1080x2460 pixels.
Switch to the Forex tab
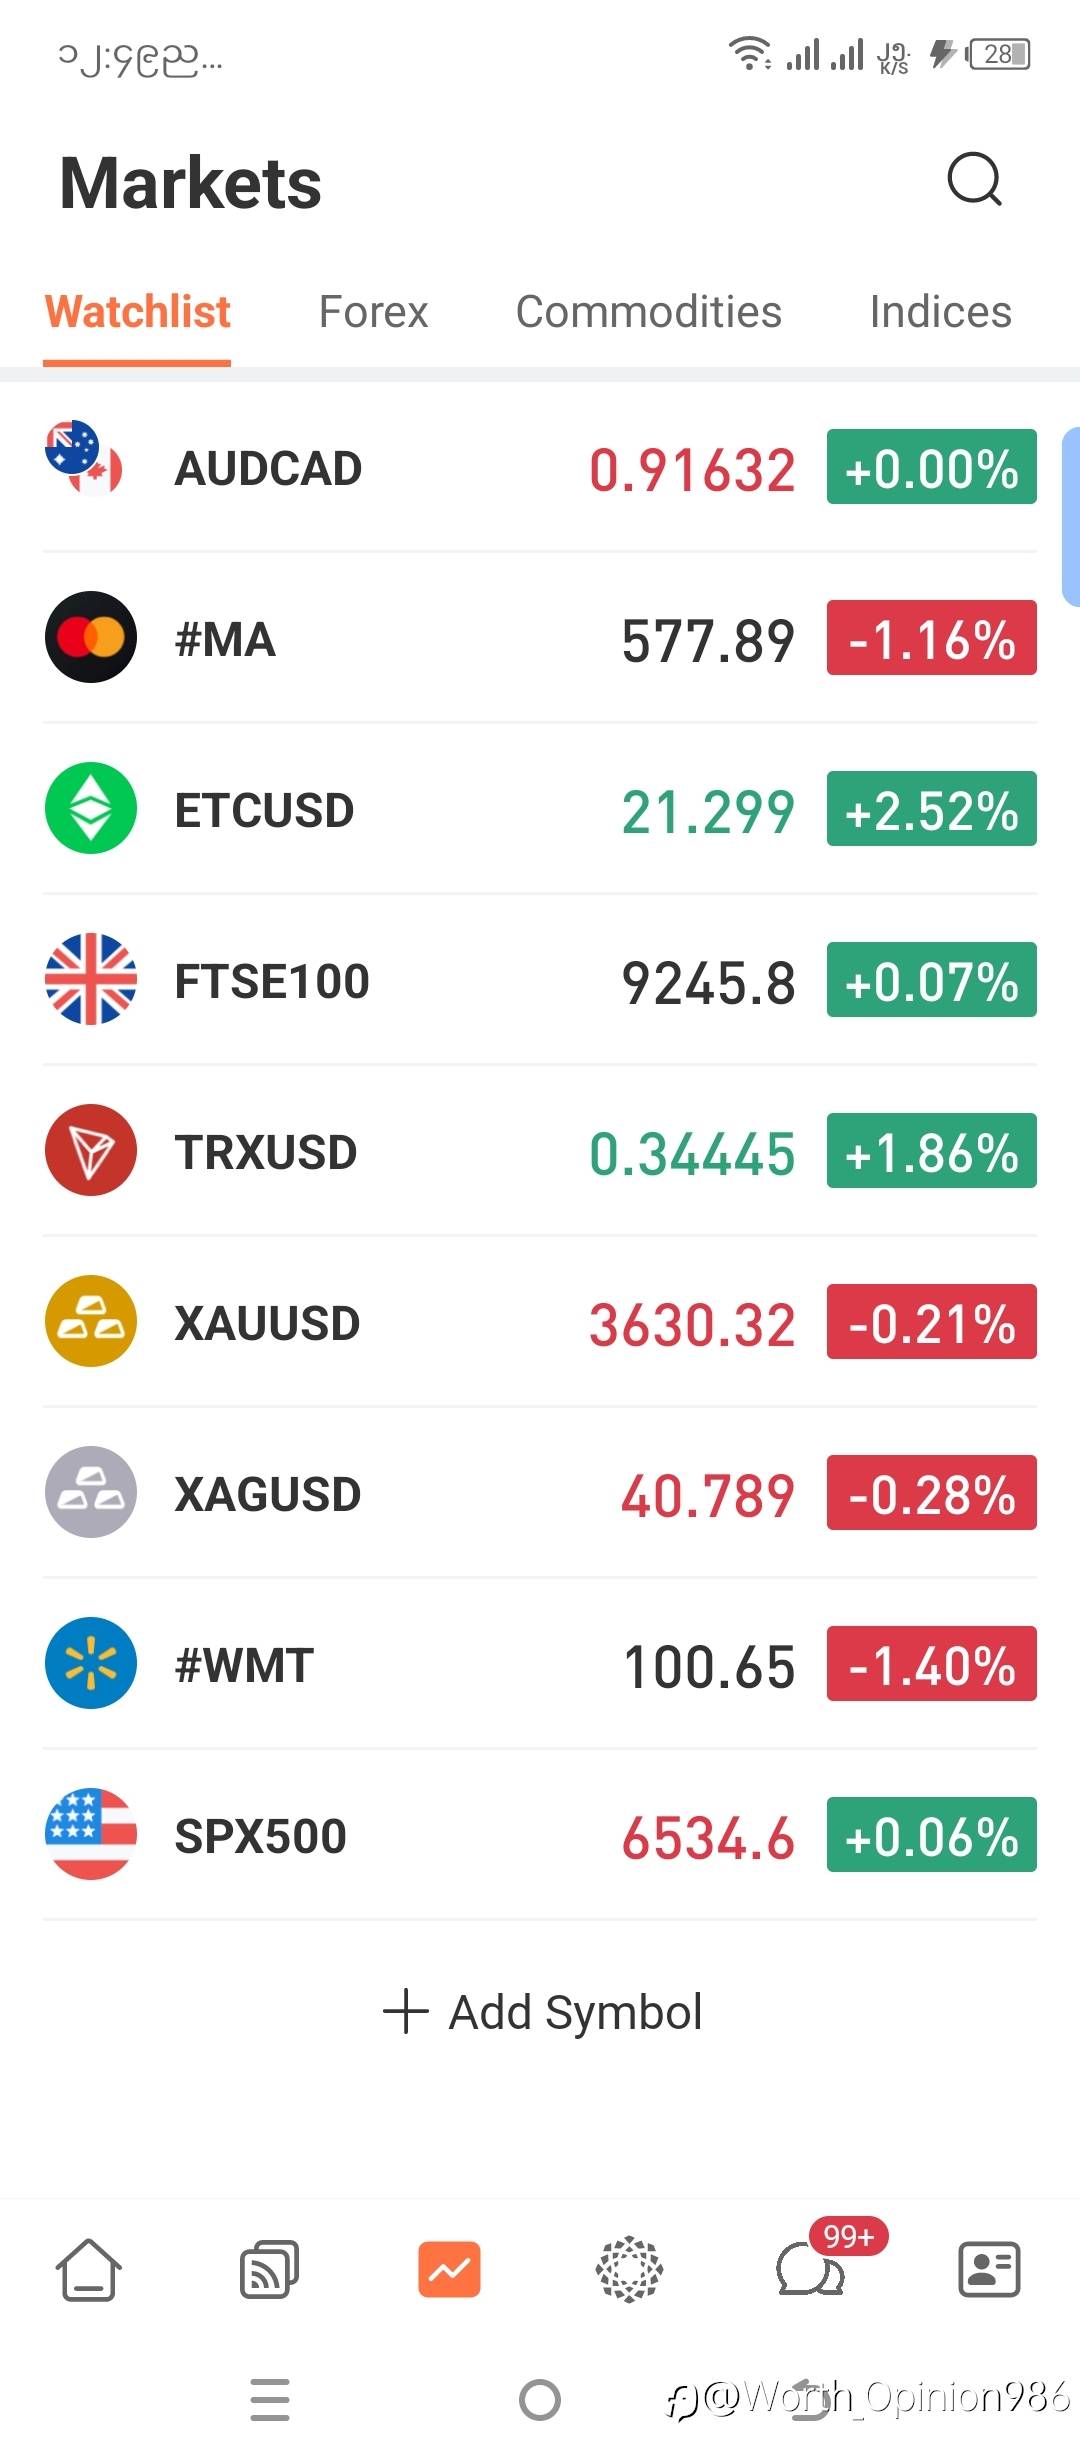(373, 312)
